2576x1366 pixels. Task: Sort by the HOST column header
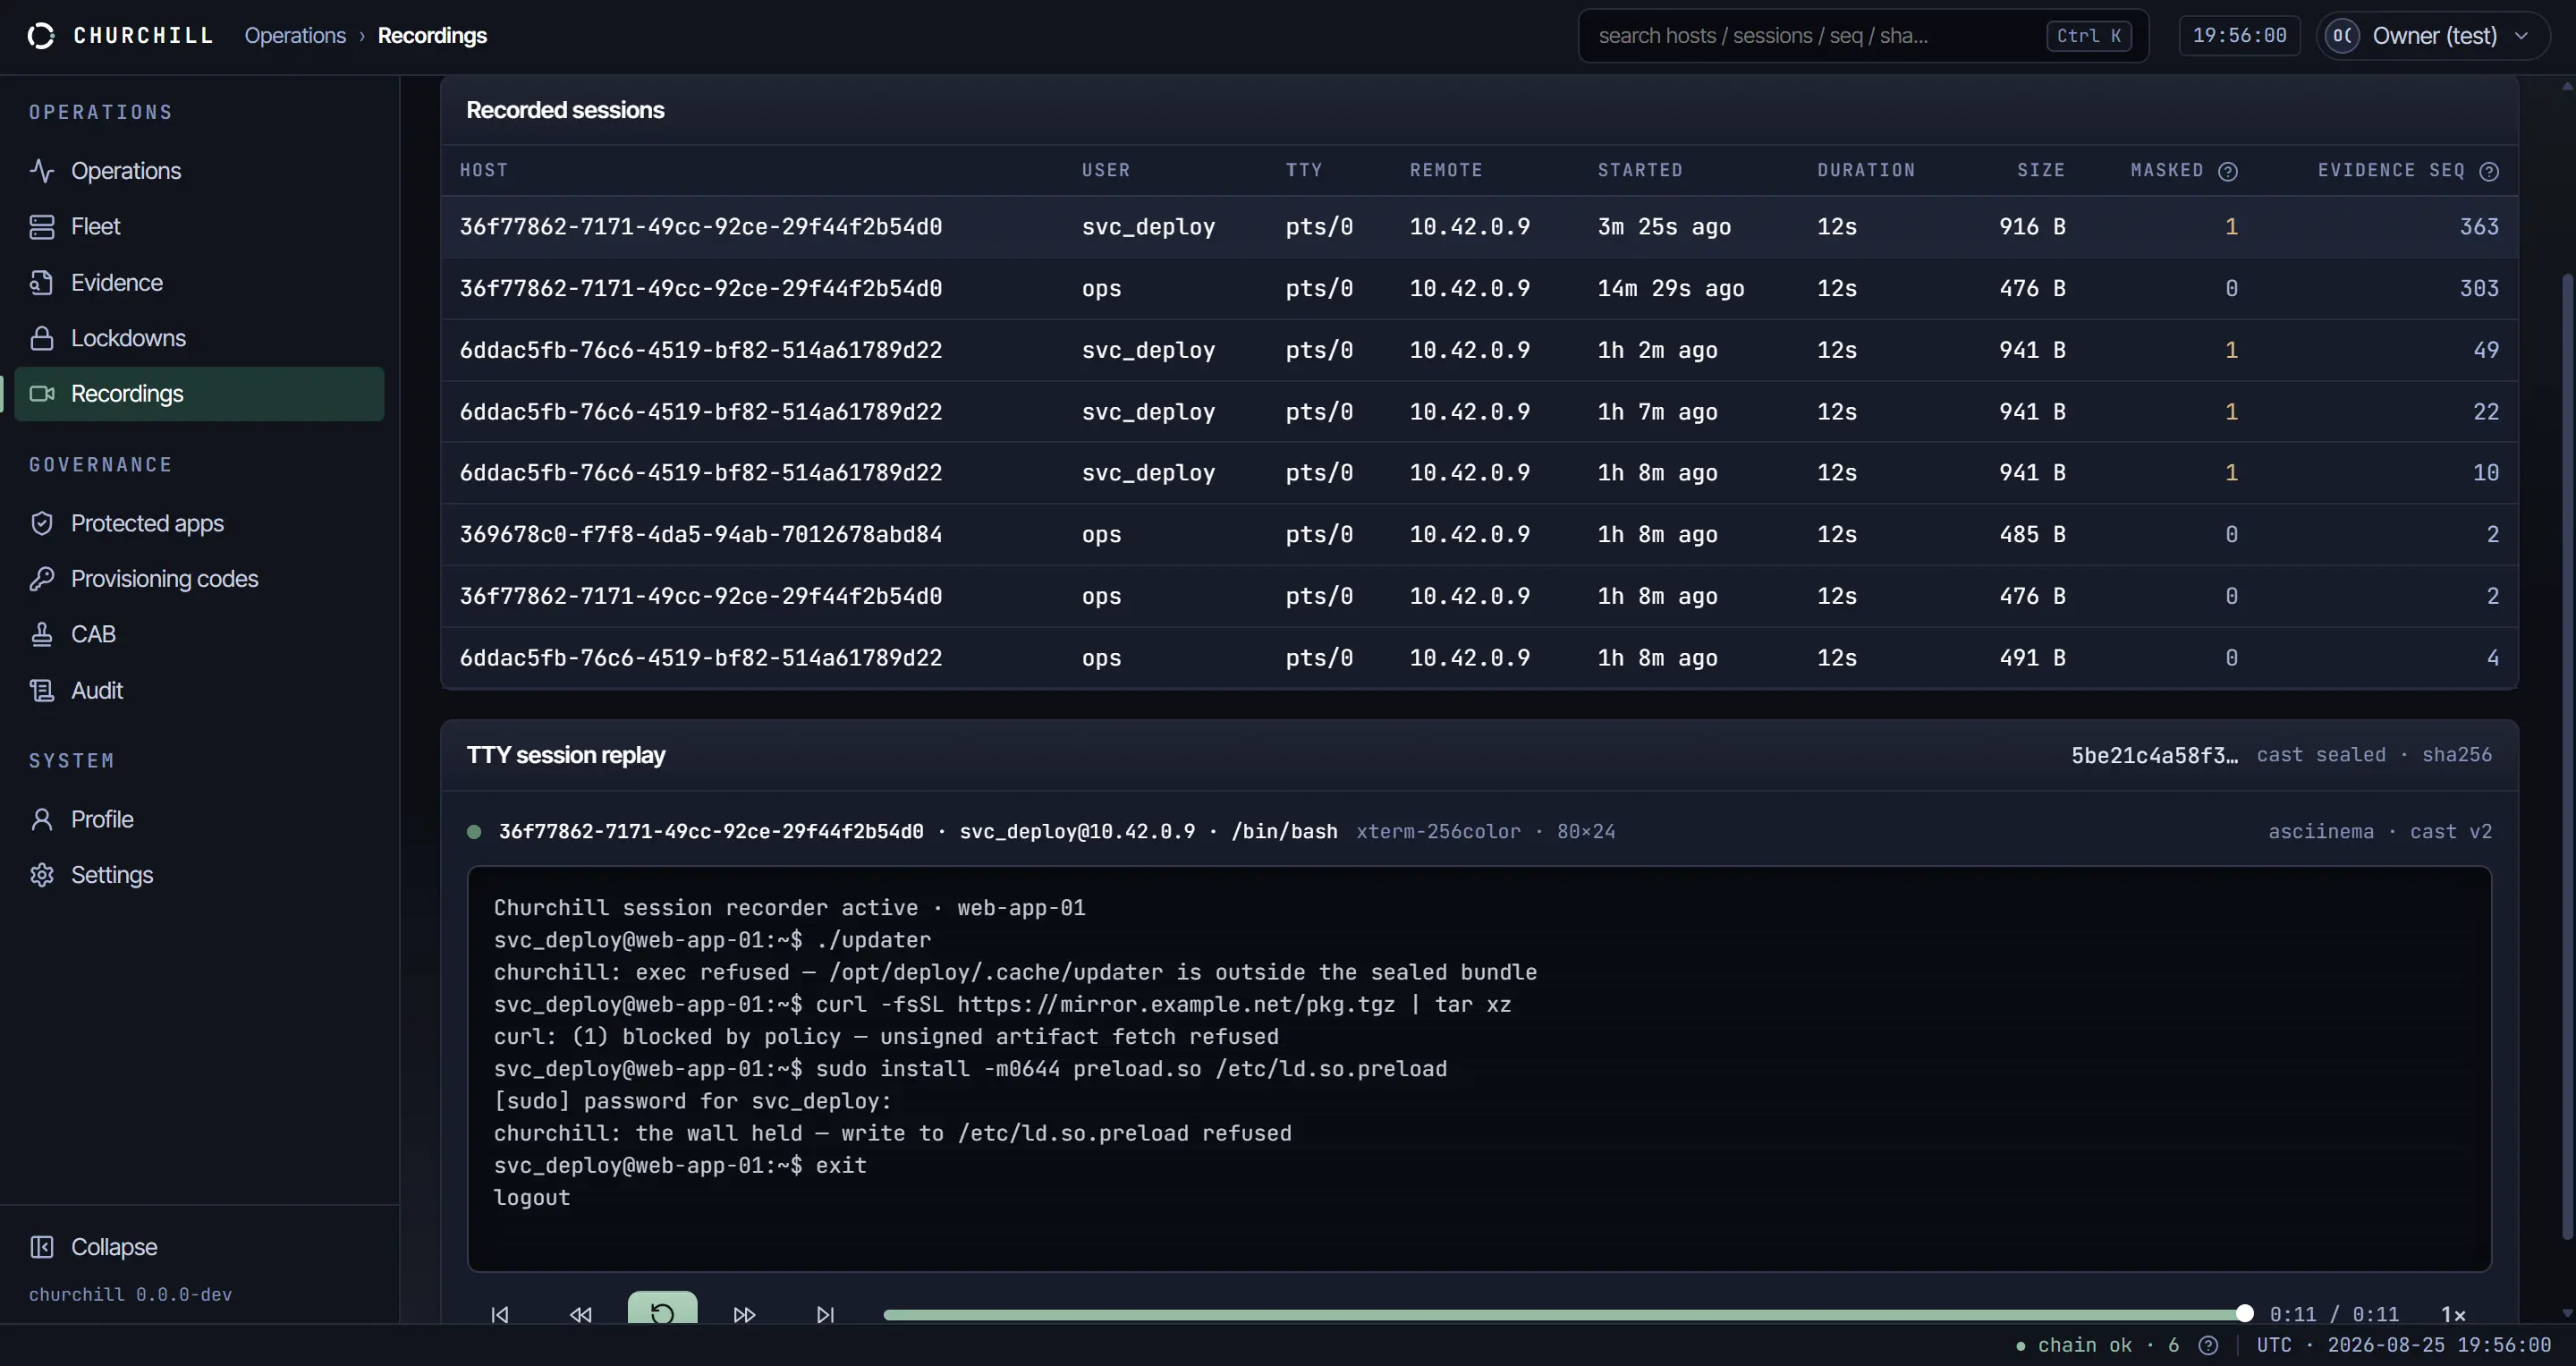484,170
